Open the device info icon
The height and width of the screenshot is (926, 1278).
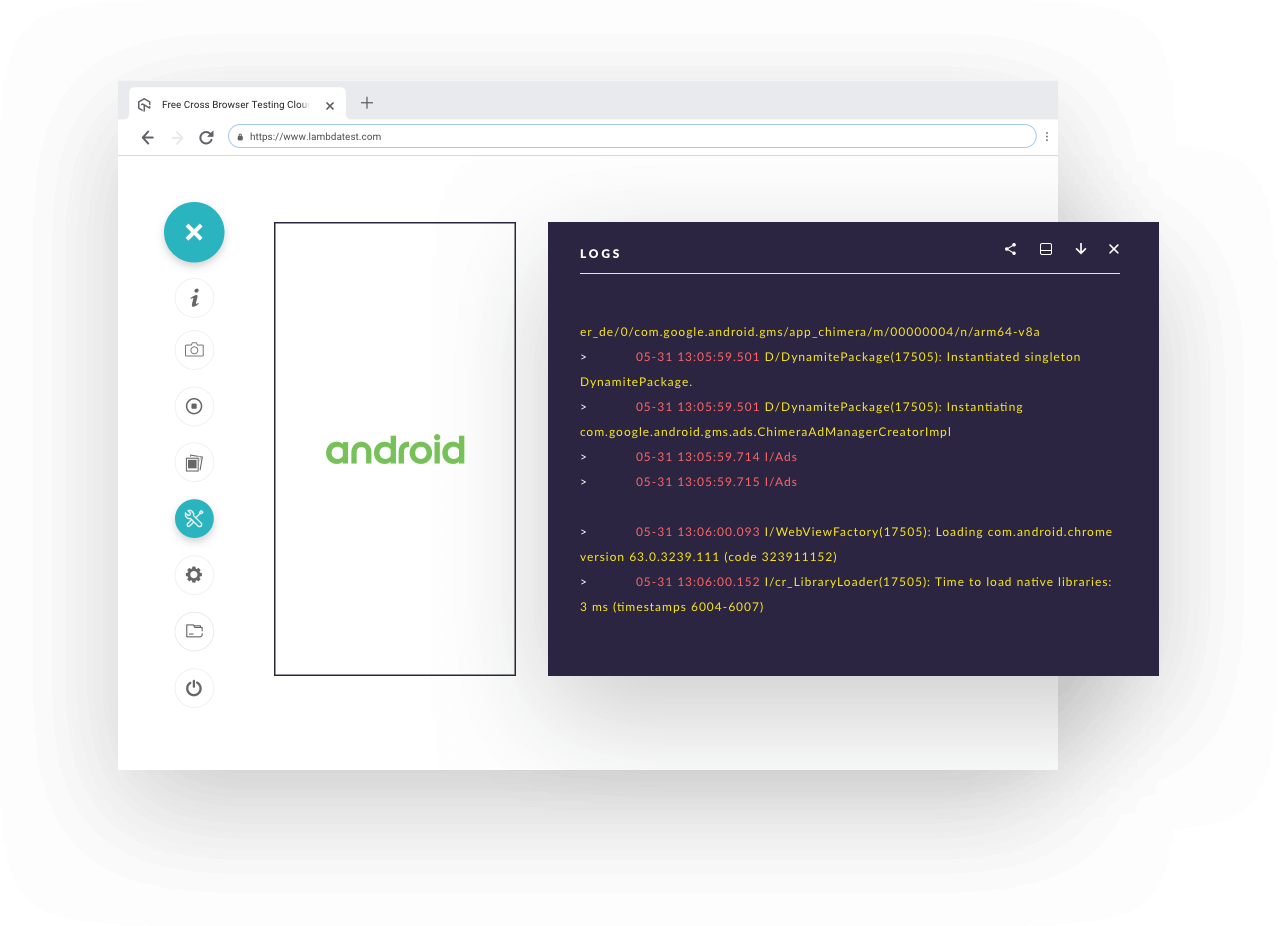click(x=194, y=298)
